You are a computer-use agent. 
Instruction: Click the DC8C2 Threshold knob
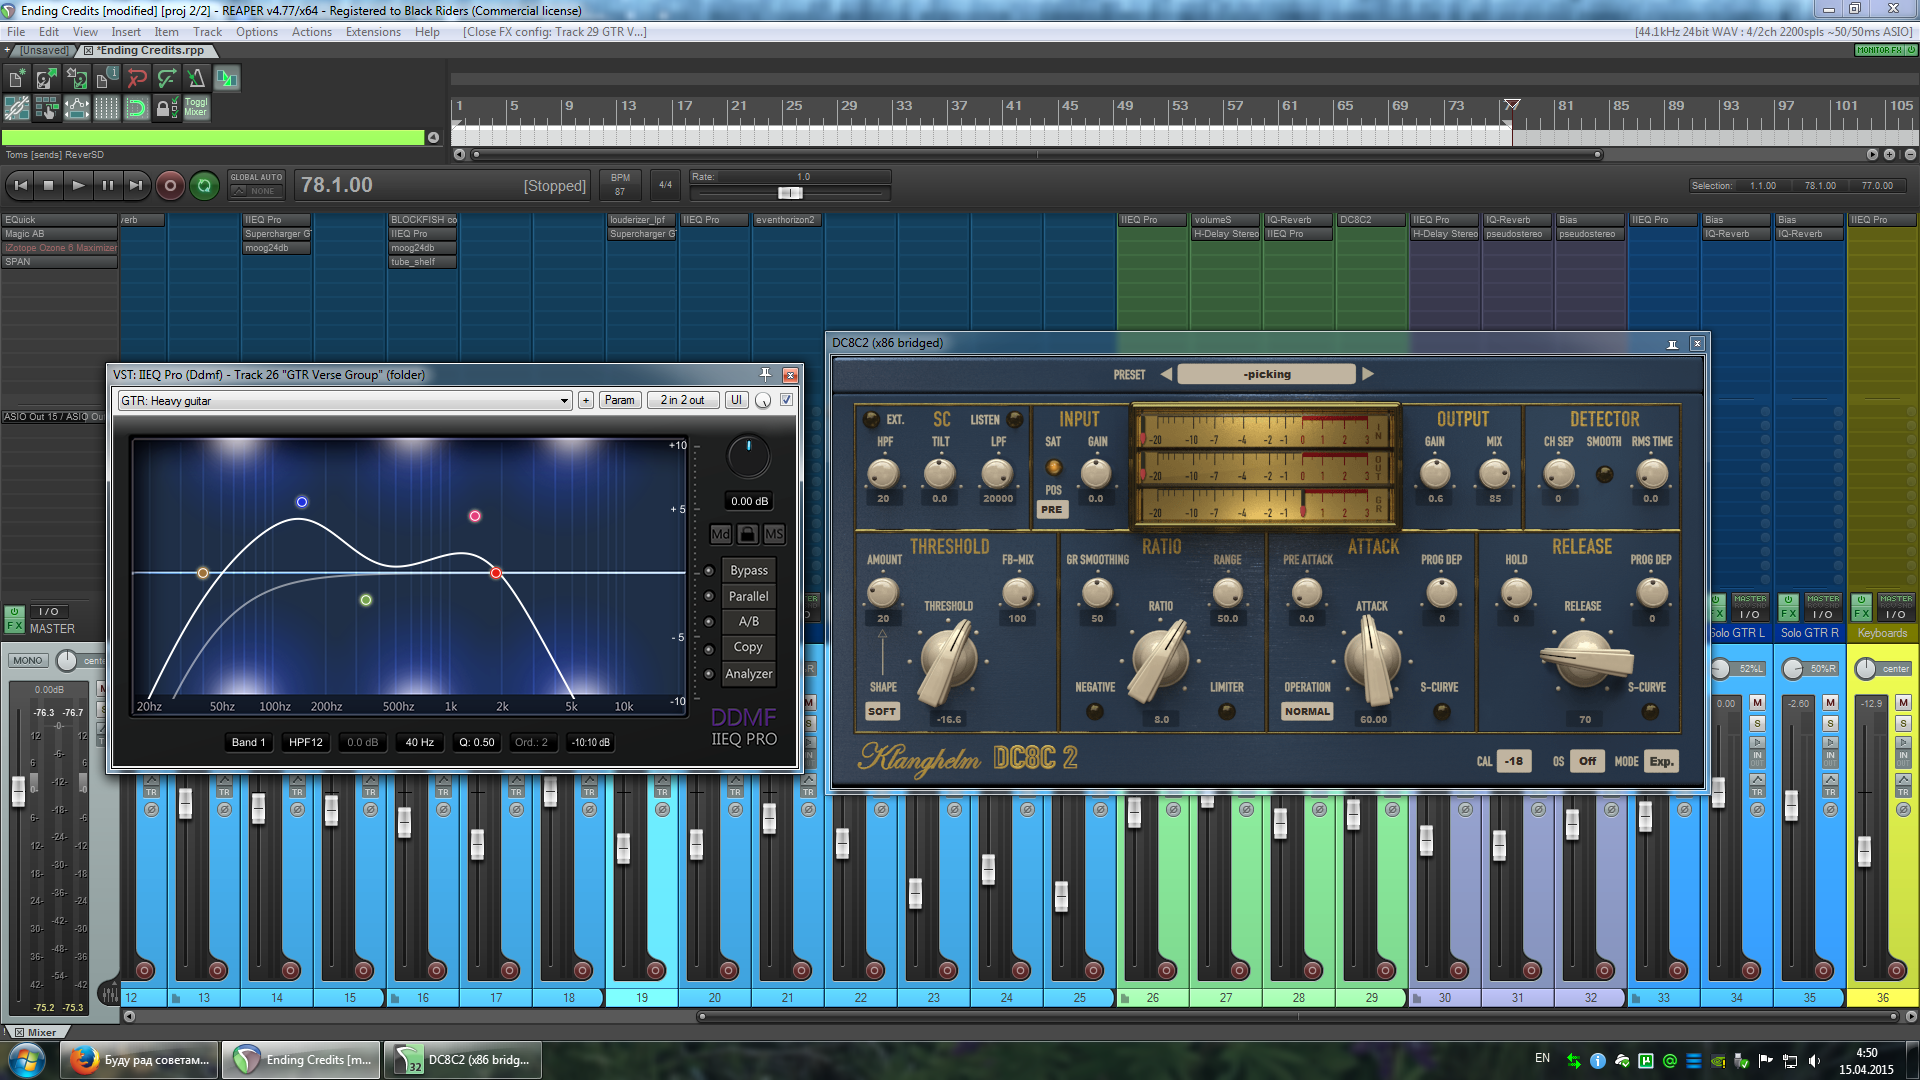coord(948,660)
